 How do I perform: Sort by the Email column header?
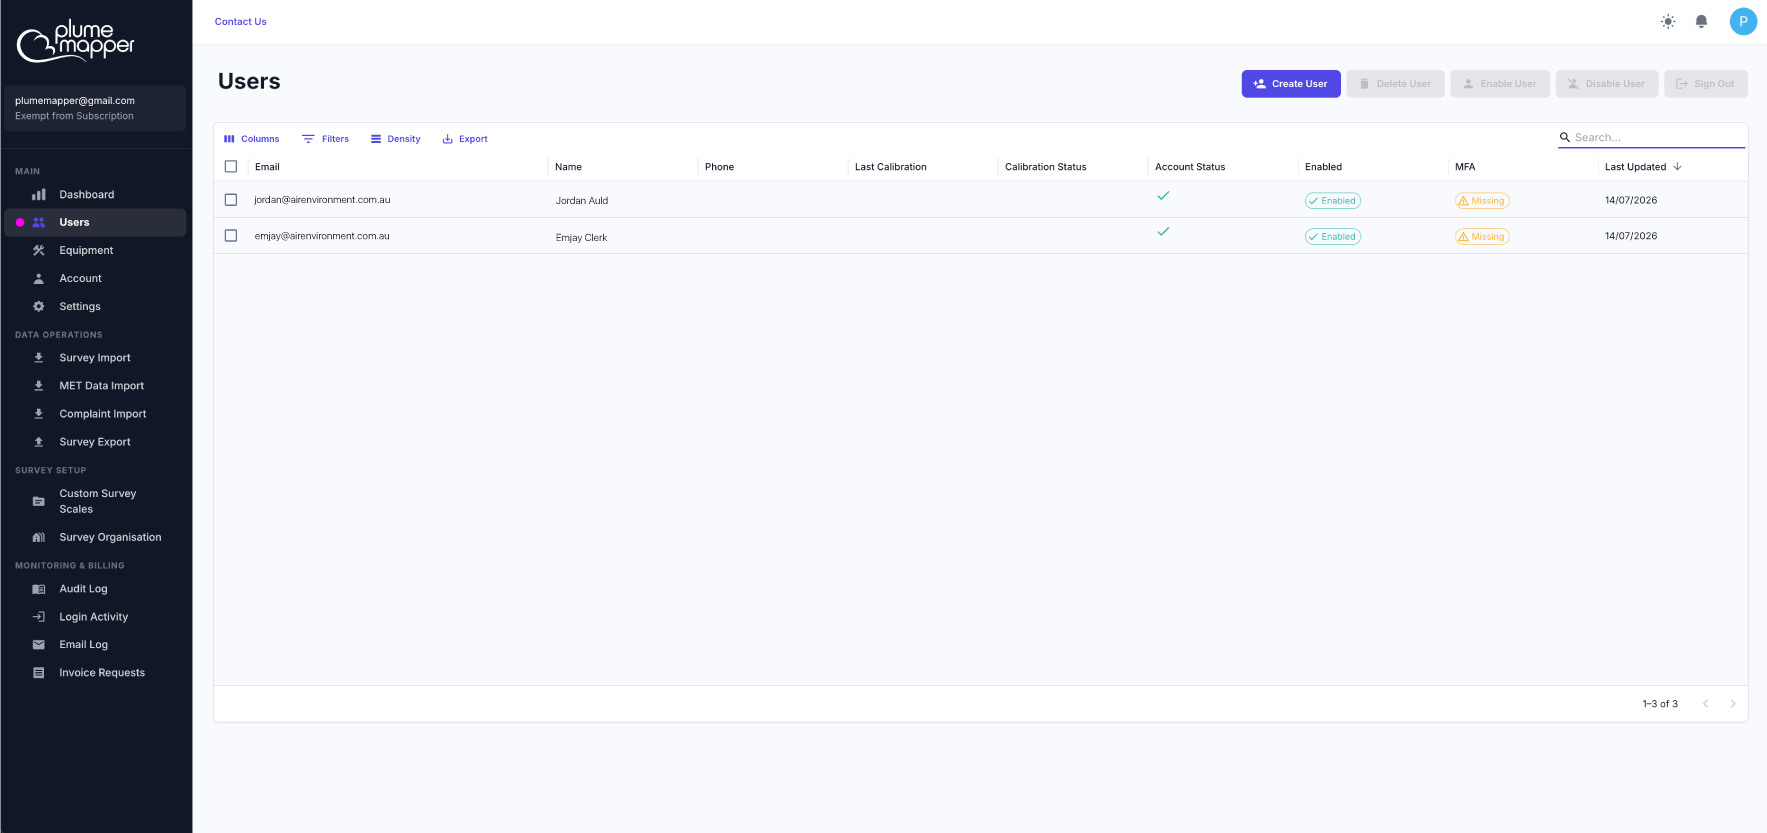pyautogui.click(x=267, y=167)
